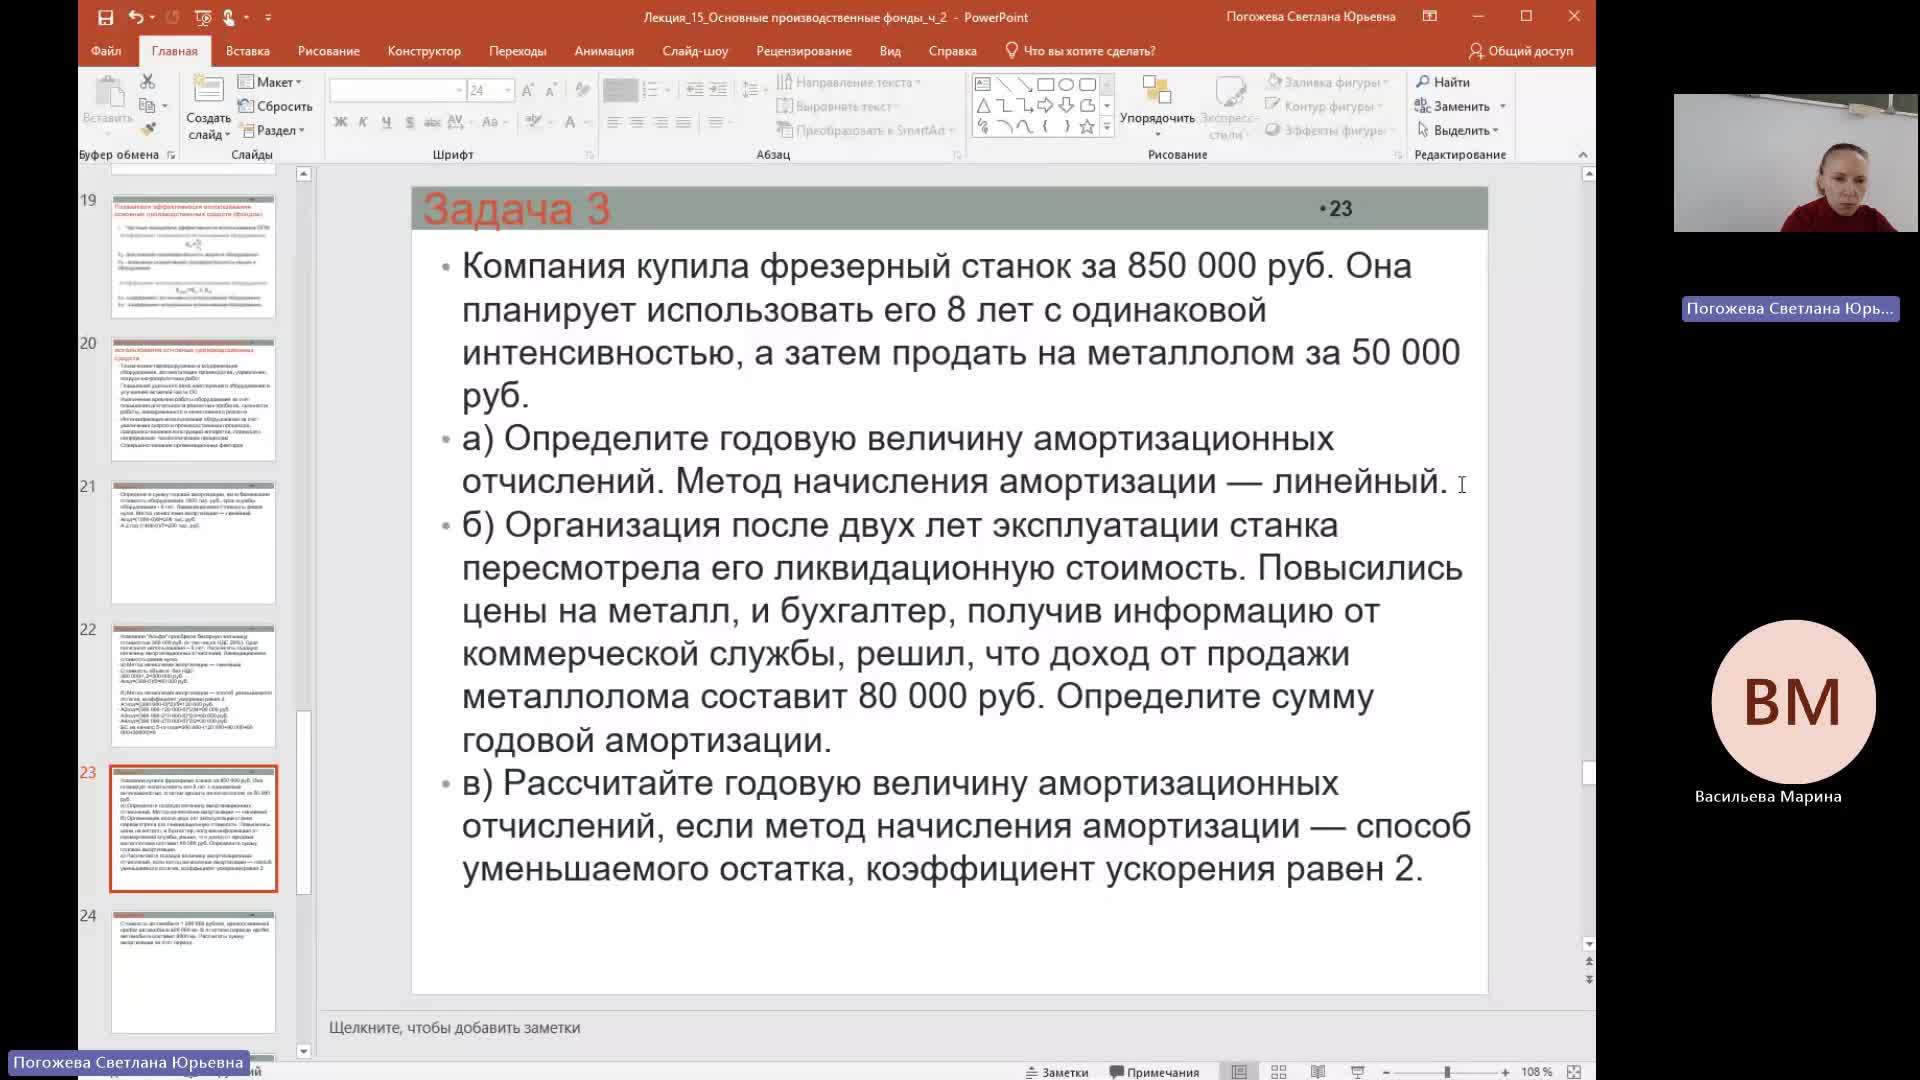Image resolution: width=1920 pixels, height=1080 pixels.
Task: Customize quick access toolbar dropdown
Action: [268, 17]
